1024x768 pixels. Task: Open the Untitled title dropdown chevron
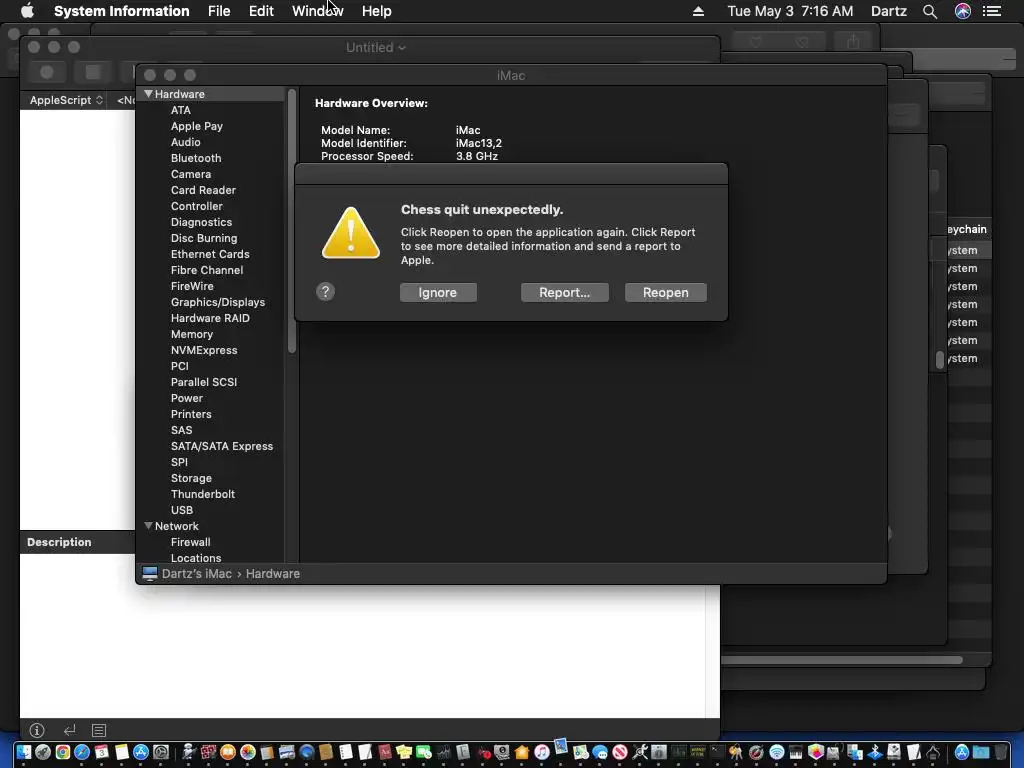[x=402, y=48]
